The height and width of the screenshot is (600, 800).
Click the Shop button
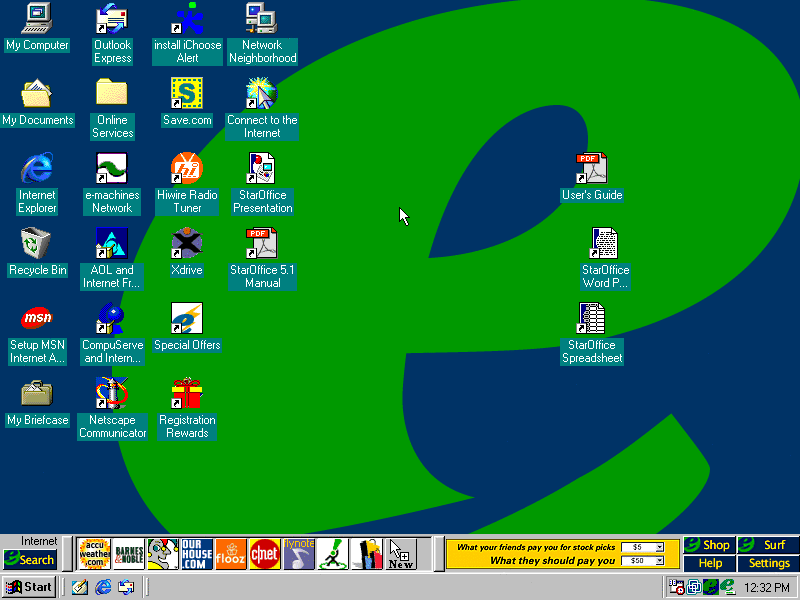(709, 545)
